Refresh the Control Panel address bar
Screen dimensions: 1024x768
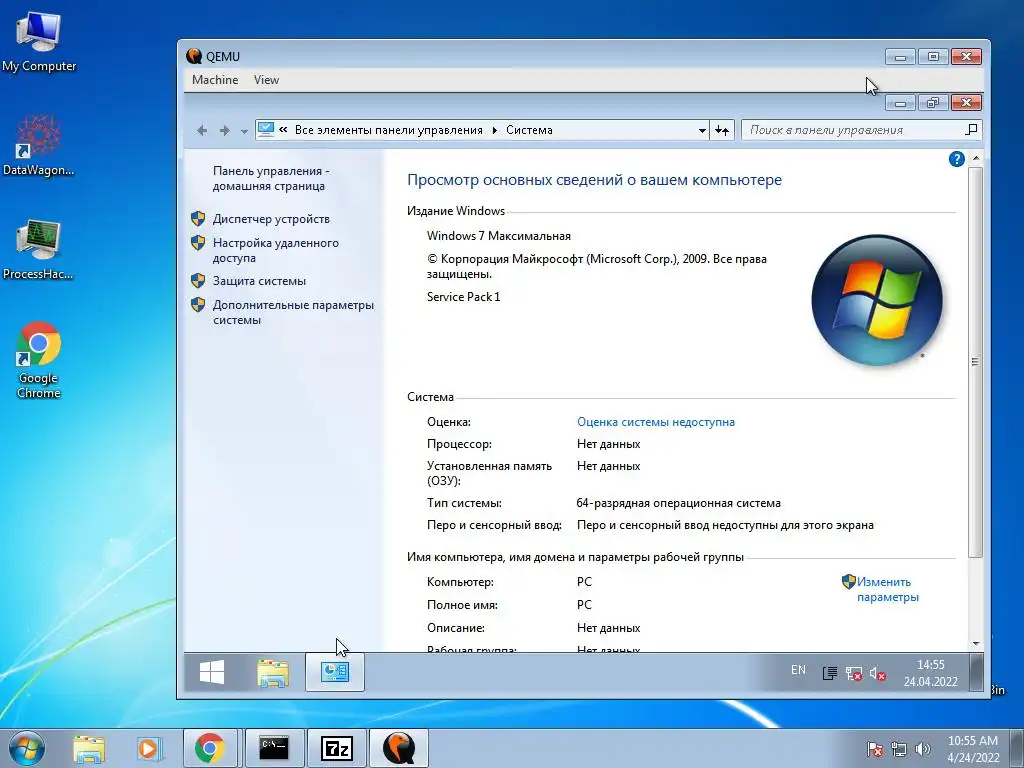722,130
